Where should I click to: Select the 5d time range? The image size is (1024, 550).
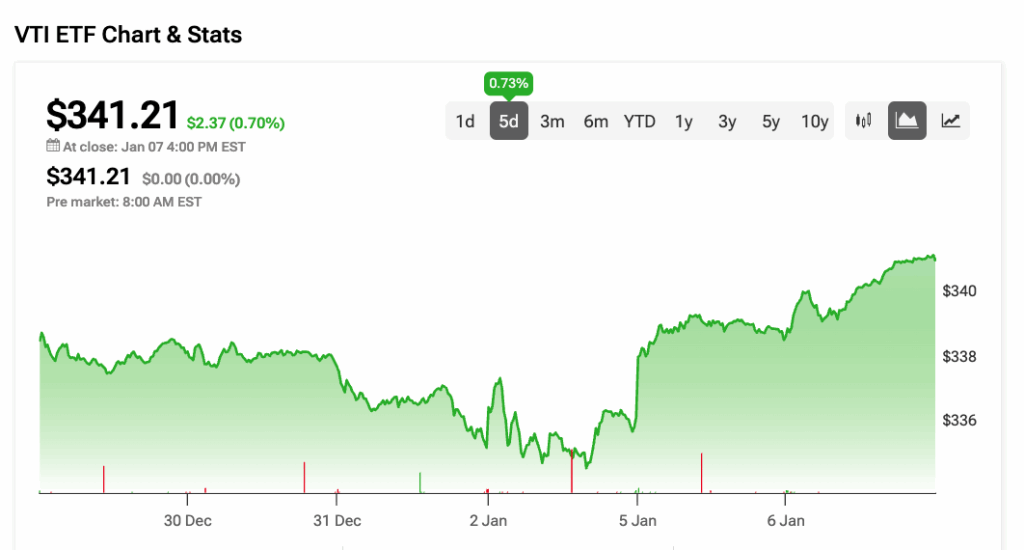pos(509,121)
